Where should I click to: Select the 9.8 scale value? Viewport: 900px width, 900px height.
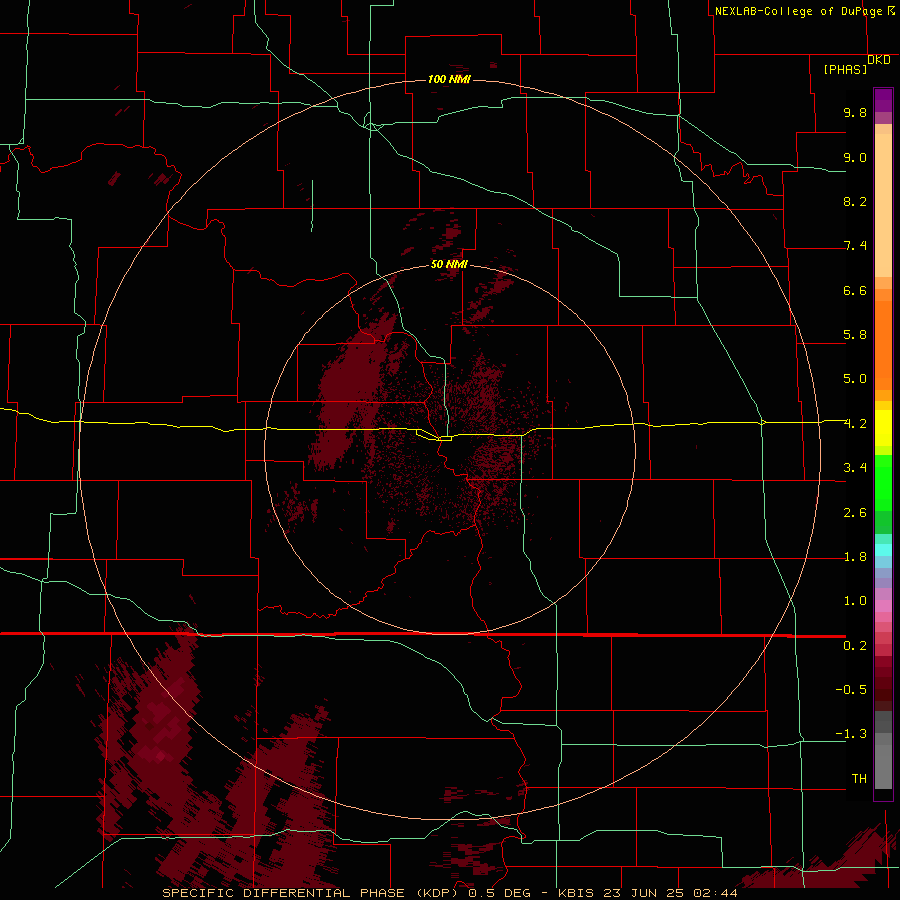(855, 112)
